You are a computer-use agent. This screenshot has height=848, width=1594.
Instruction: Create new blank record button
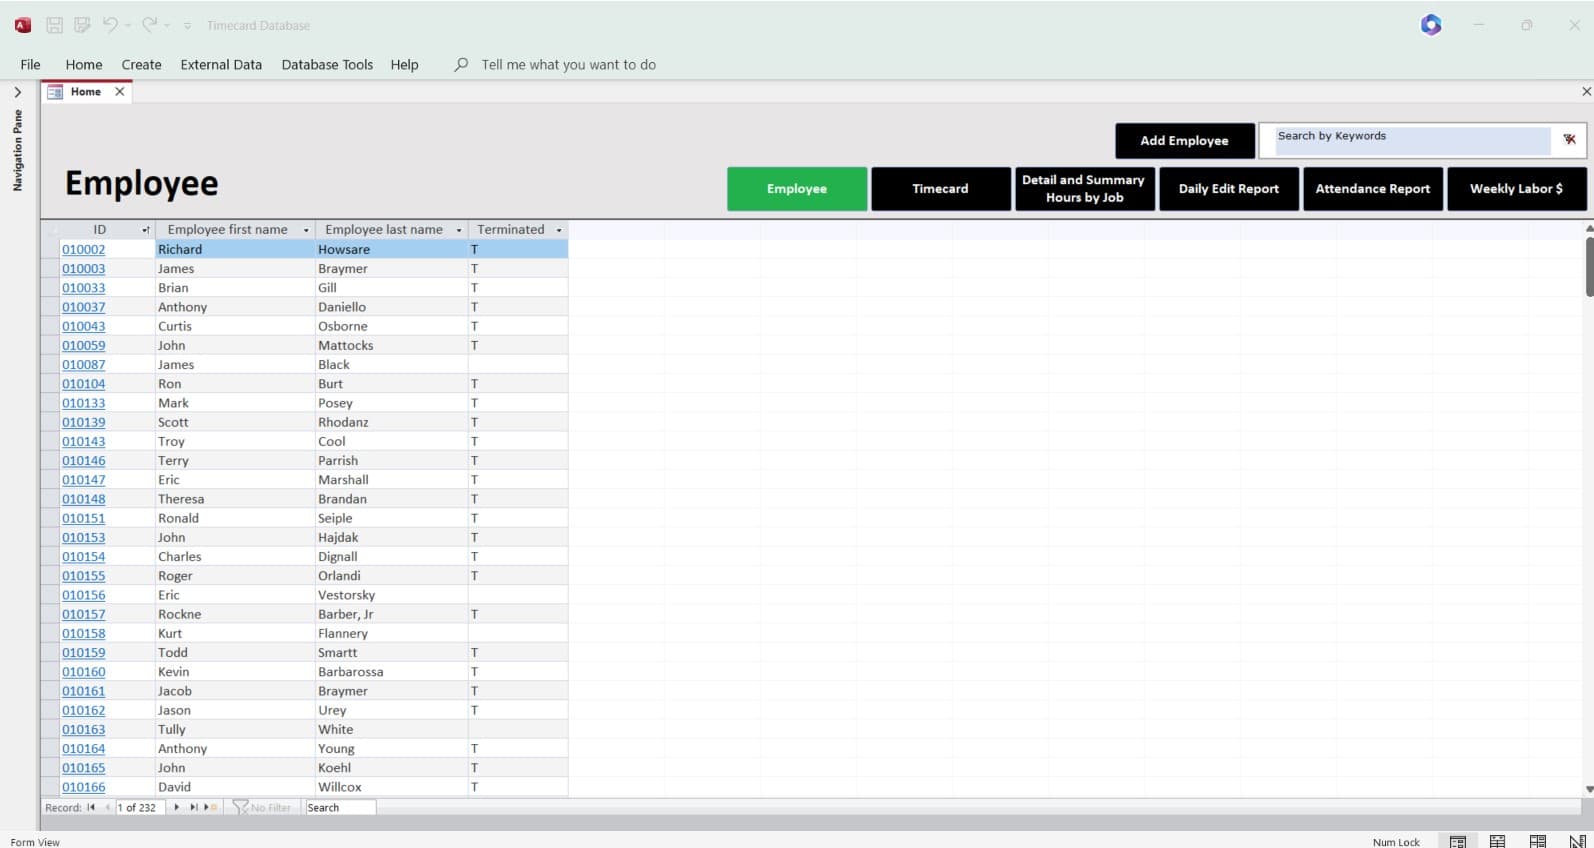210,807
